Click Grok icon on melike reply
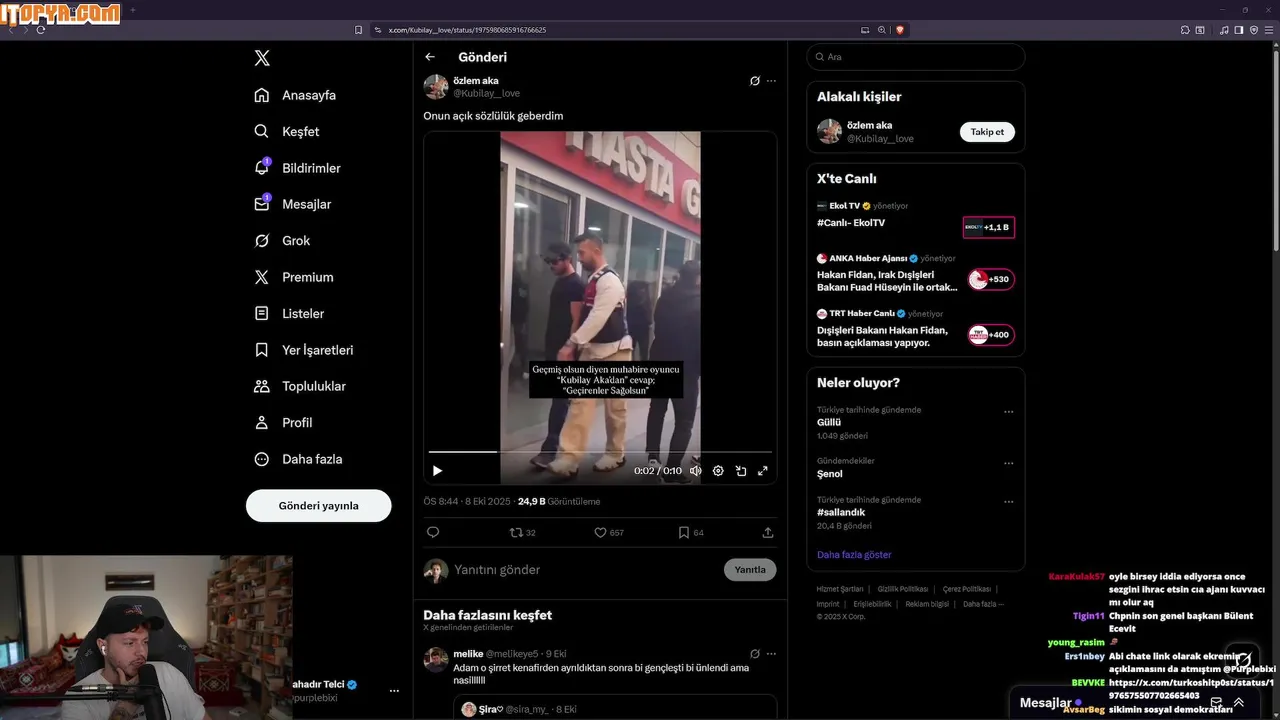 point(755,654)
